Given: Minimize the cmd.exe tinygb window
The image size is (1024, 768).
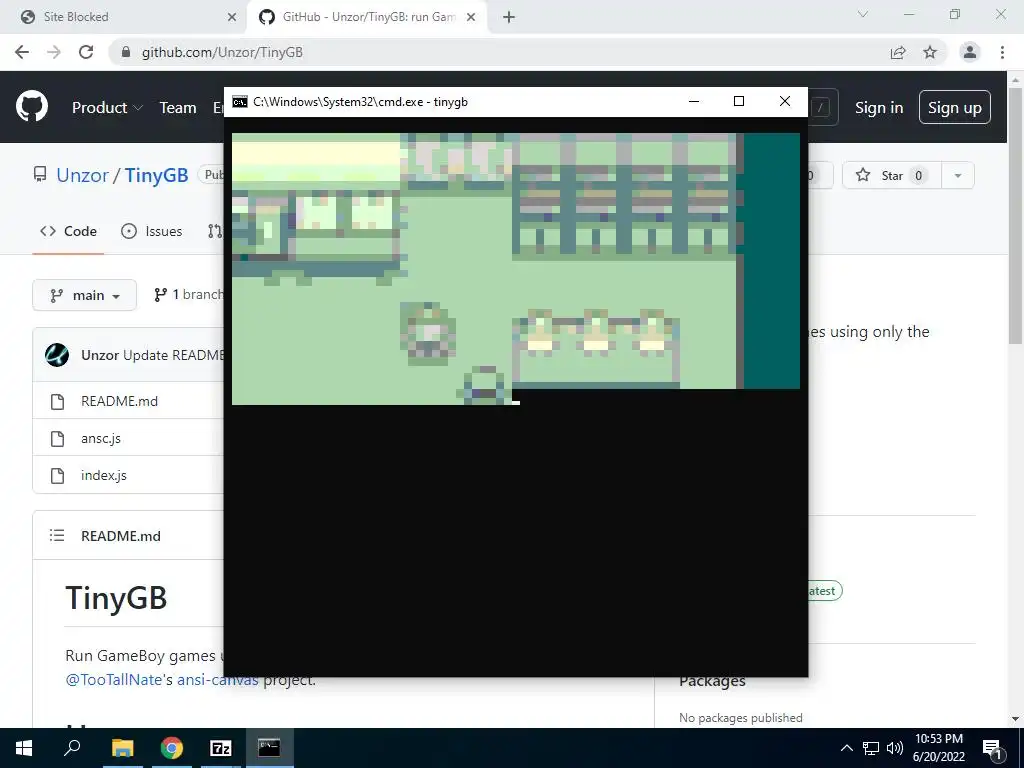Looking at the screenshot, I should (x=694, y=101).
